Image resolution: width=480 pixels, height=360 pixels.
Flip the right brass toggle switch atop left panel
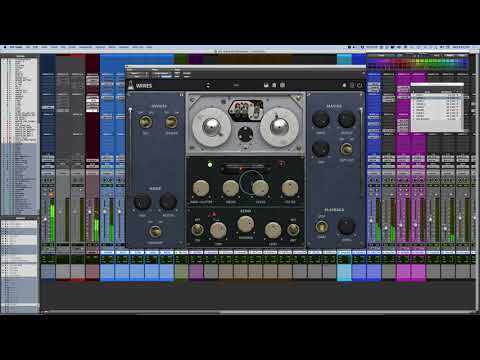[x=171, y=122]
